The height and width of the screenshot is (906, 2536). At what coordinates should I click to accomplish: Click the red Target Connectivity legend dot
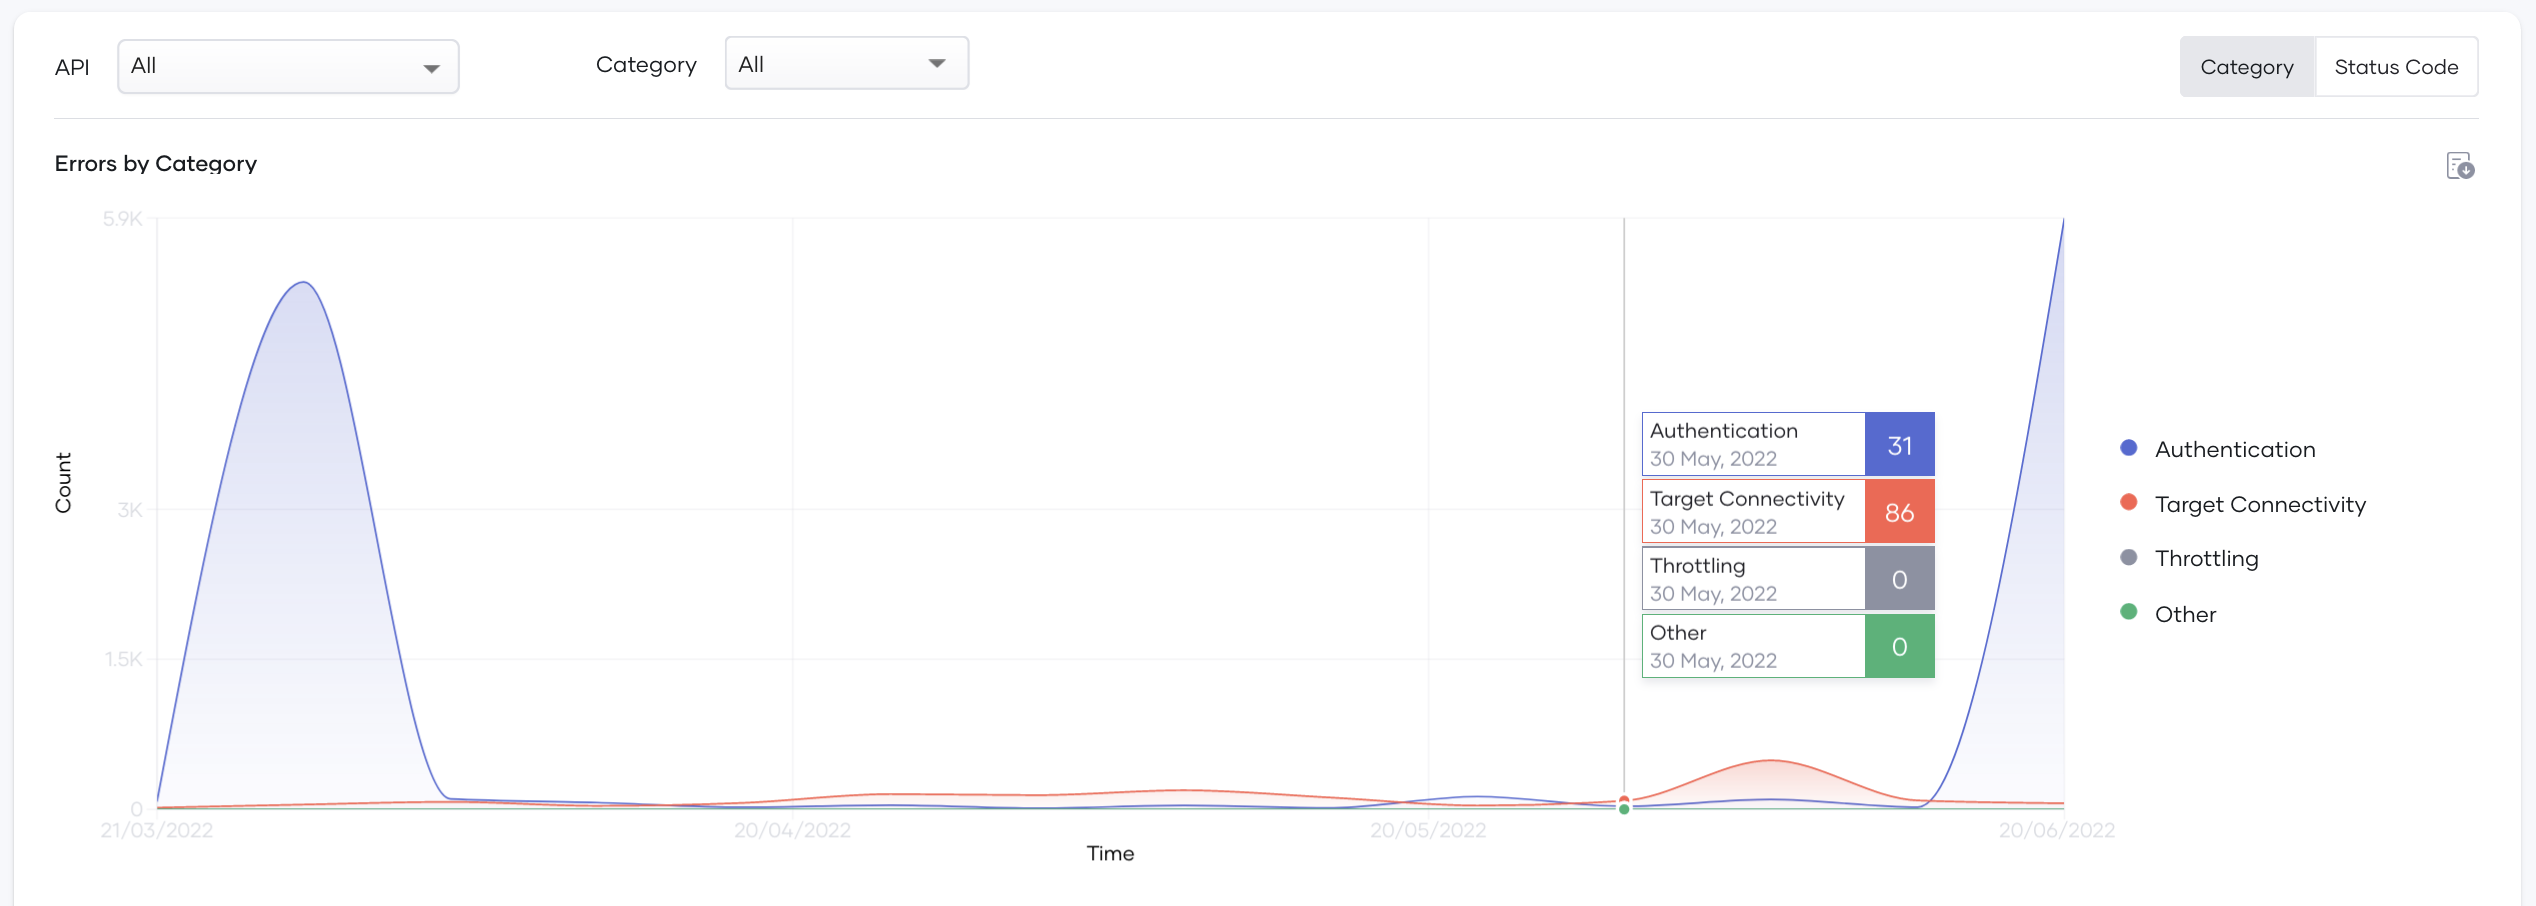2129,502
